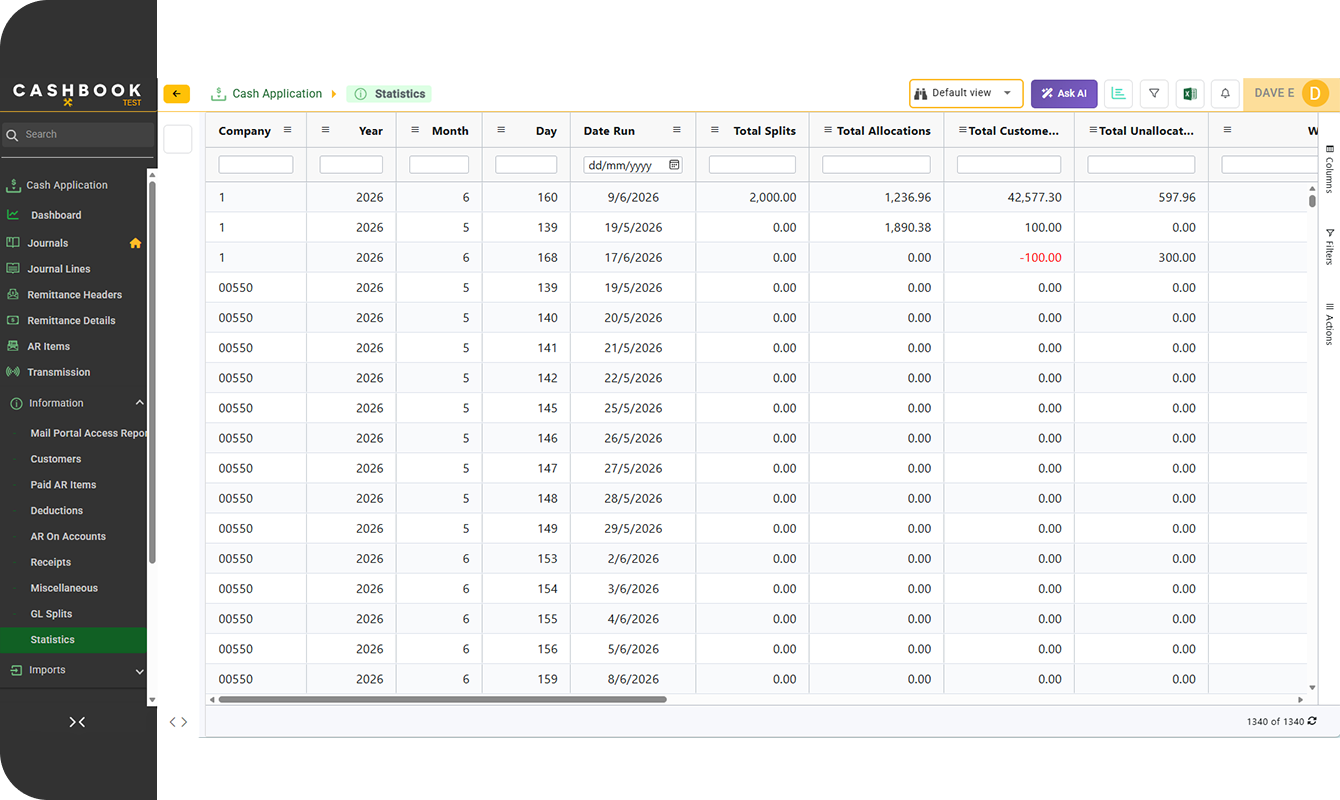Click the 1,890.38 allocations cell
Image resolution: width=1340 pixels, height=800 pixels.
tap(908, 228)
